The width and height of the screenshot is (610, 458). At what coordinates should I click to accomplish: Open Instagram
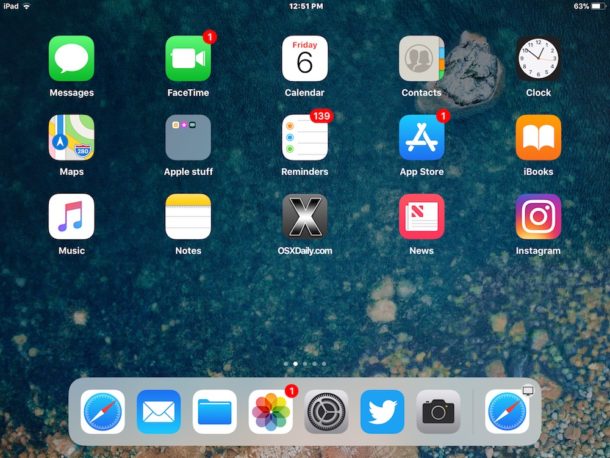pyautogui.click(x=538, y=216)
